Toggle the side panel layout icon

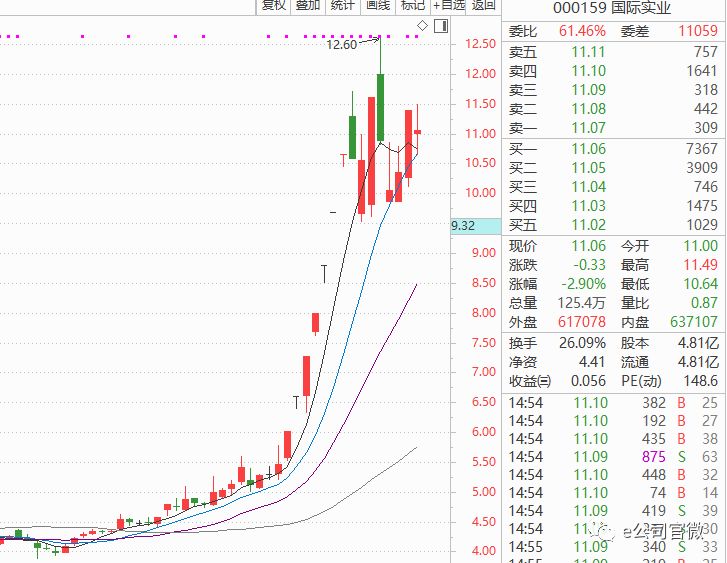441,26
